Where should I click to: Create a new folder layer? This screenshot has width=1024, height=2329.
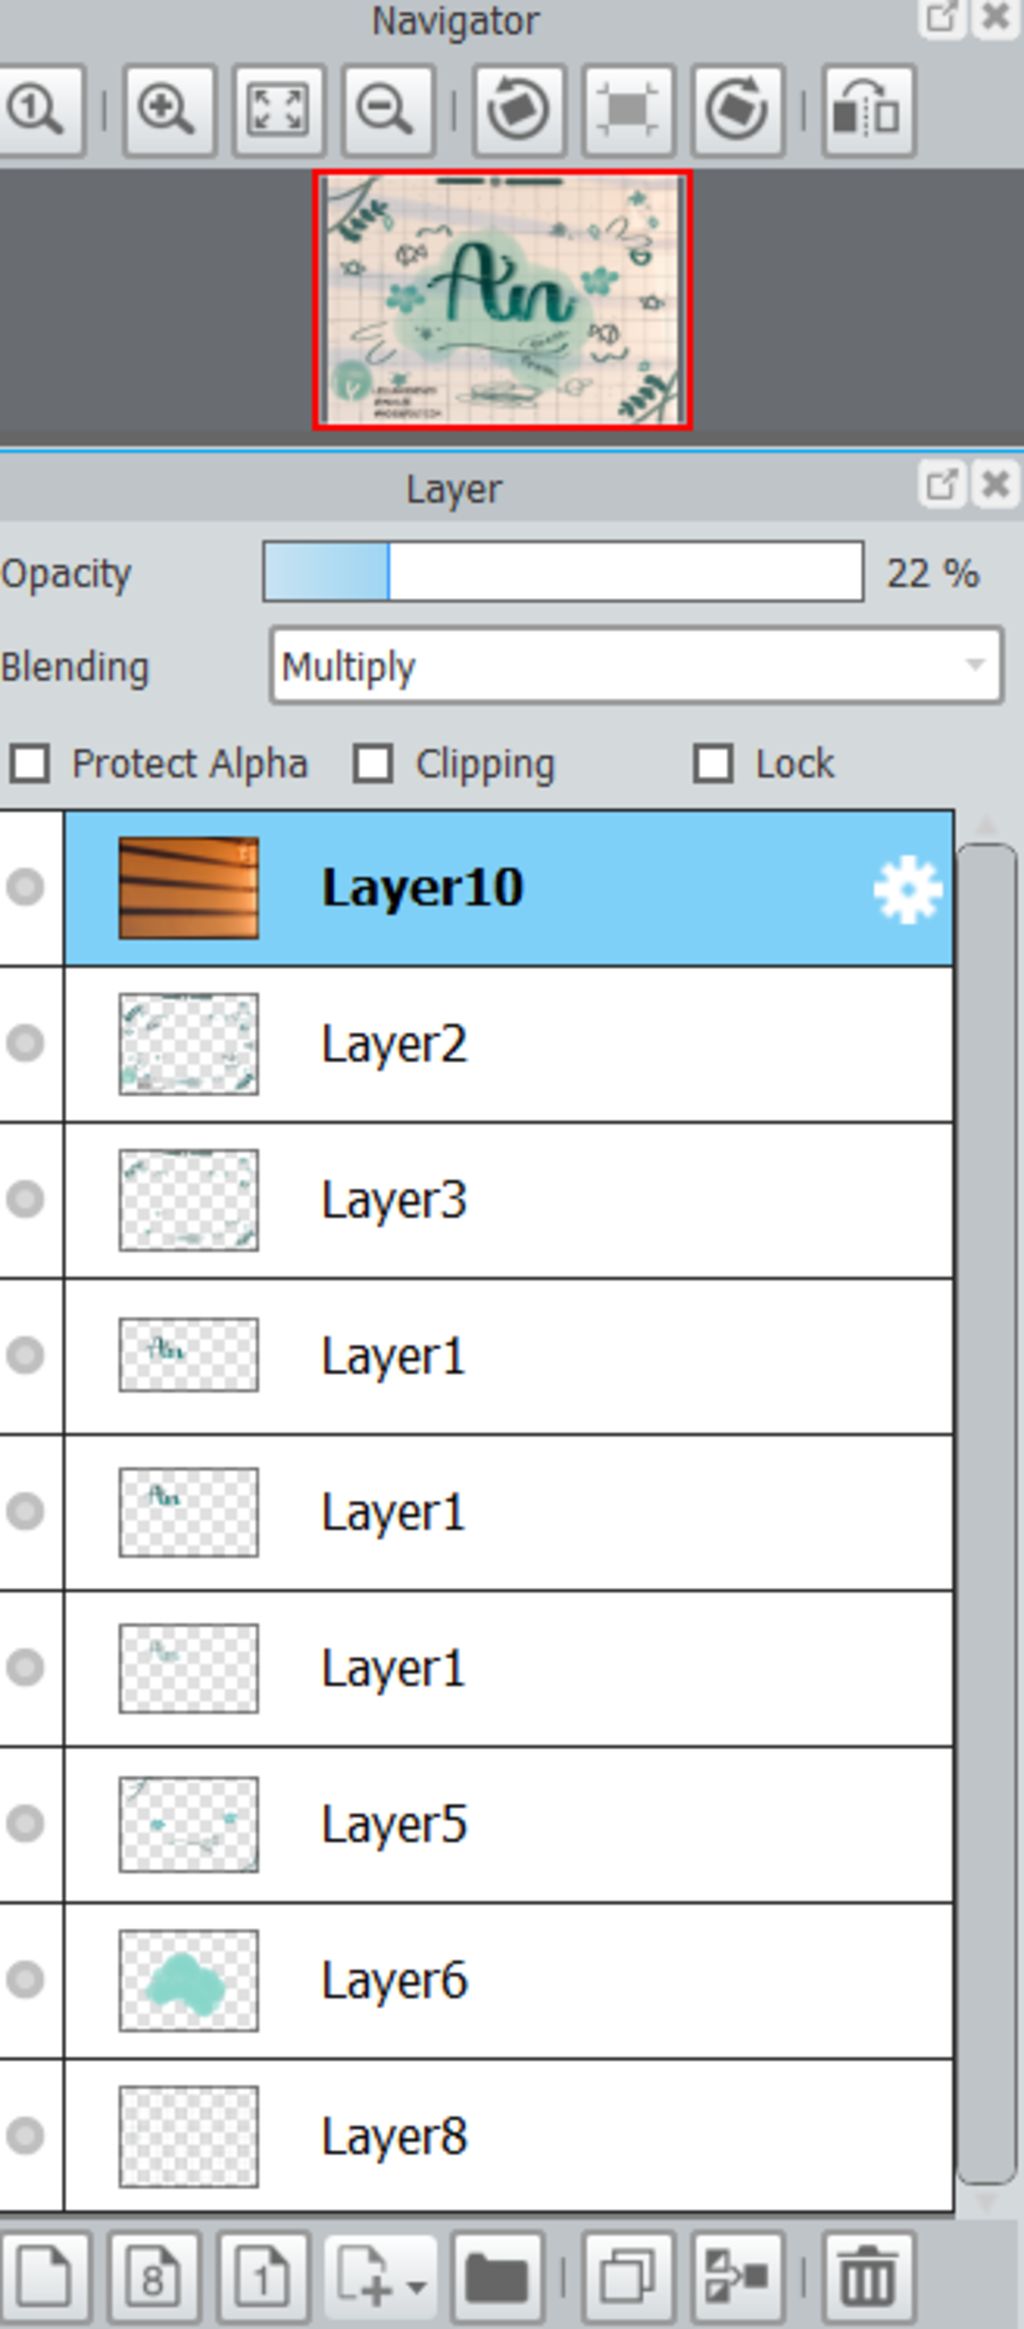tap(497, 2278)
